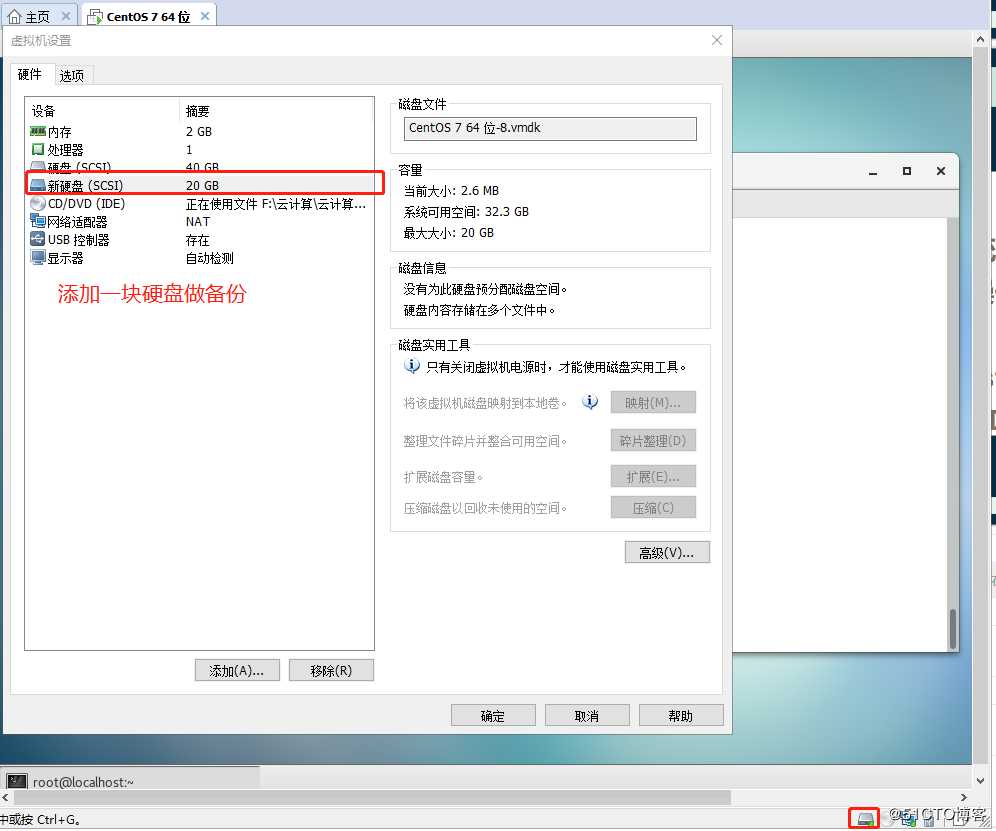
Task: Open the 主页 home tab
Action: [x=37, y=17]
